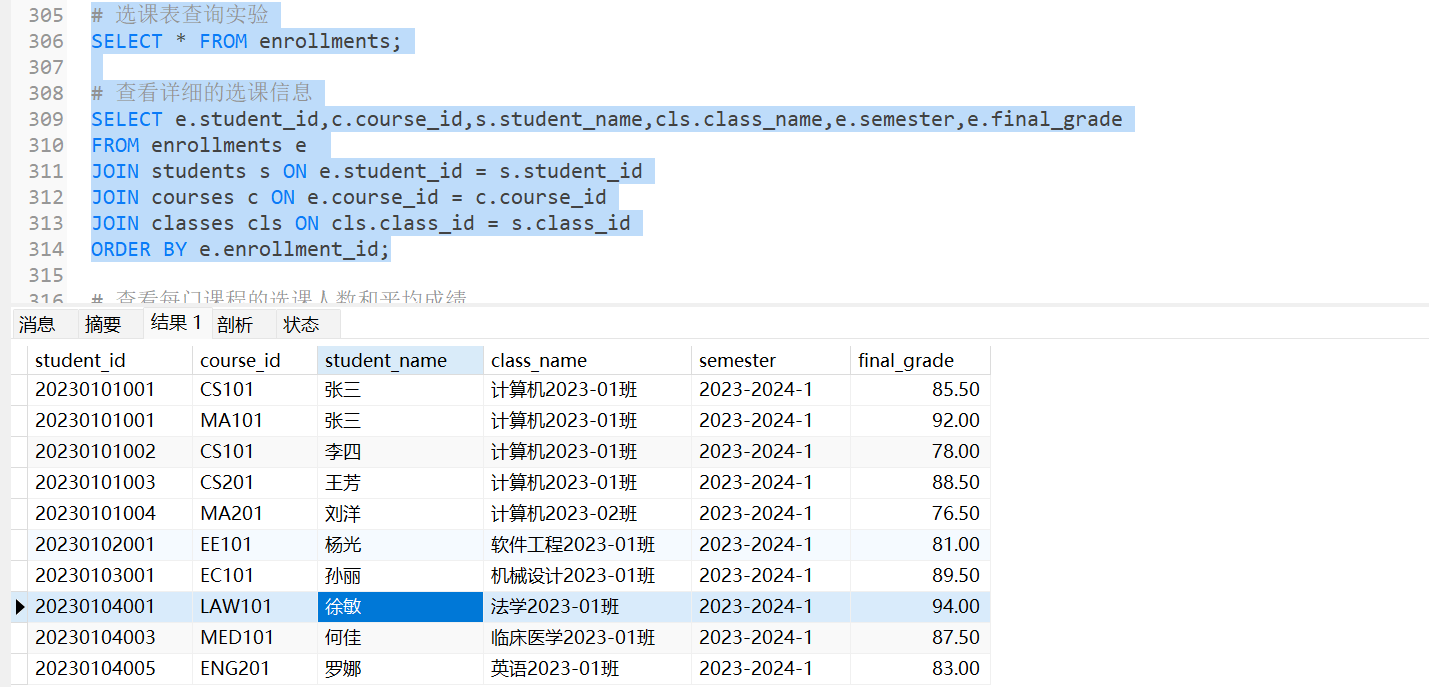Click the student_name column header
This screenshot has height=687, width=1429.
400,360
